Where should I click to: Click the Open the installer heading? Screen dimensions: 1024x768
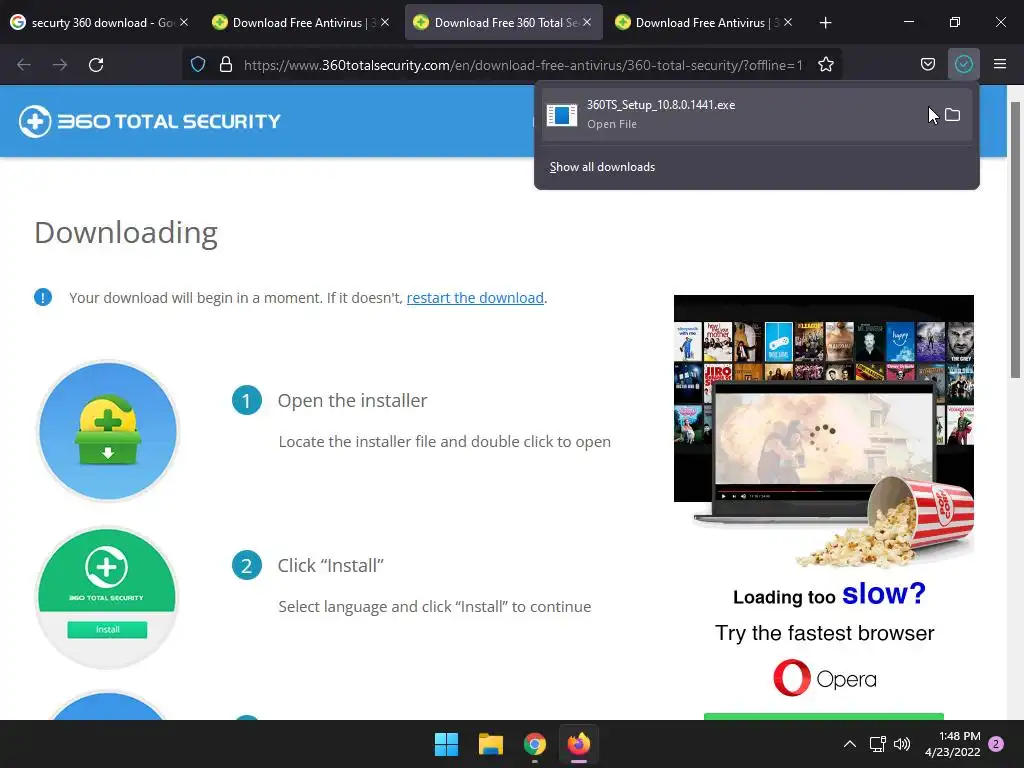(352, 400)
